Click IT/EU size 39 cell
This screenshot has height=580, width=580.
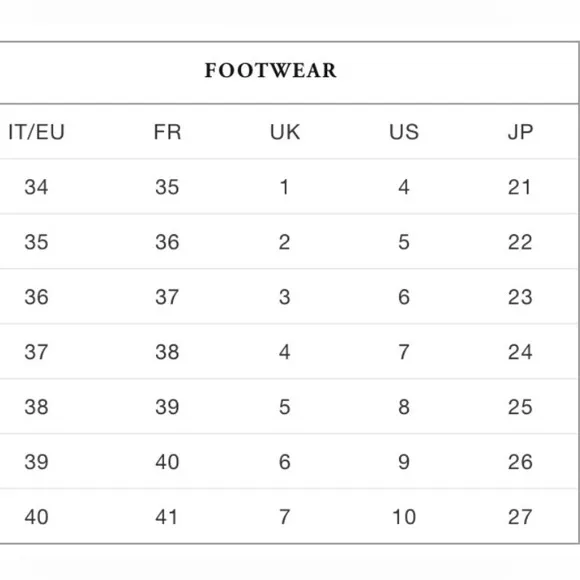coord(36,462)
